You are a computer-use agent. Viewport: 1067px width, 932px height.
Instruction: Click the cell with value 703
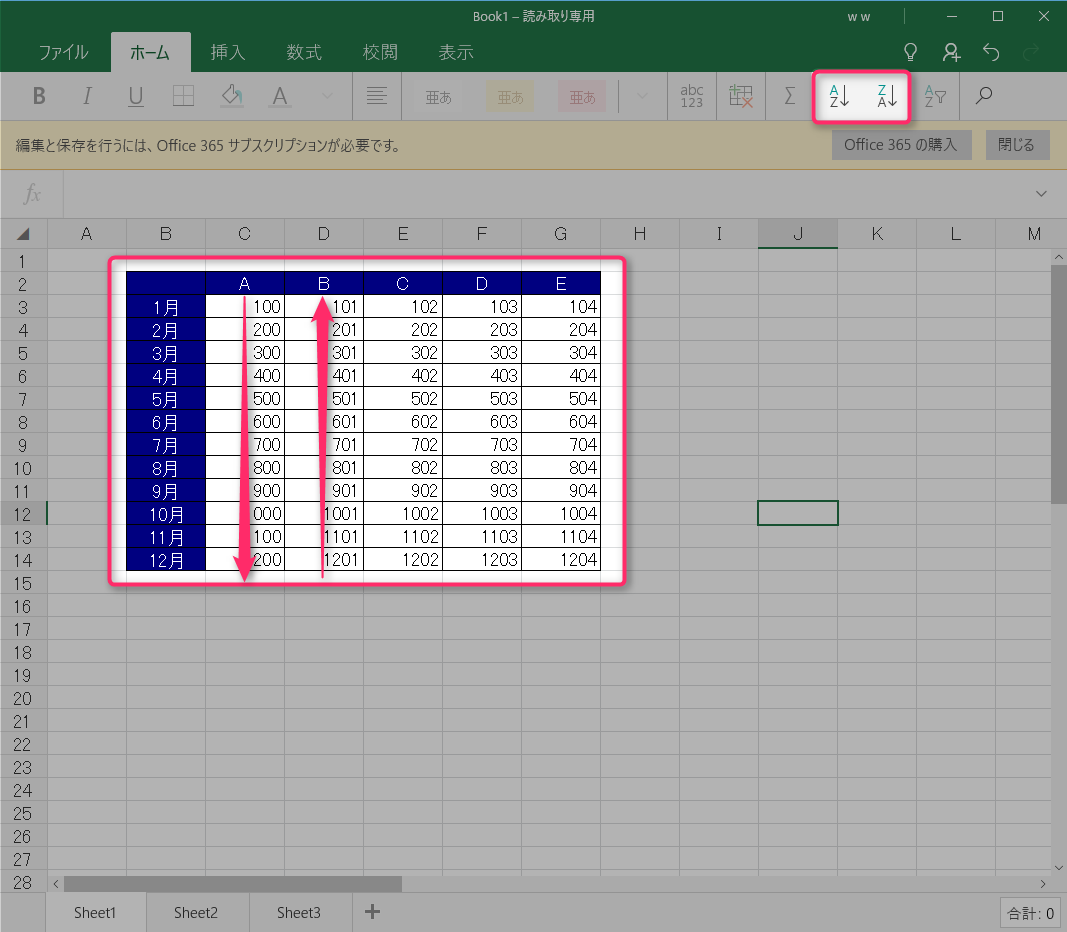click(482, 445)
